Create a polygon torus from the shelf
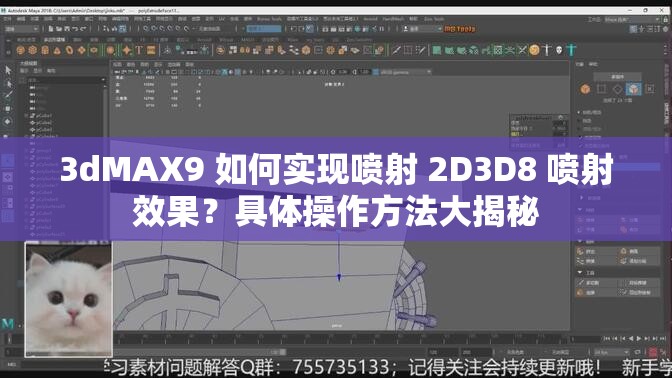Image resolution: width=672 pixels, height=378 pixels. [x=69, y=50]
